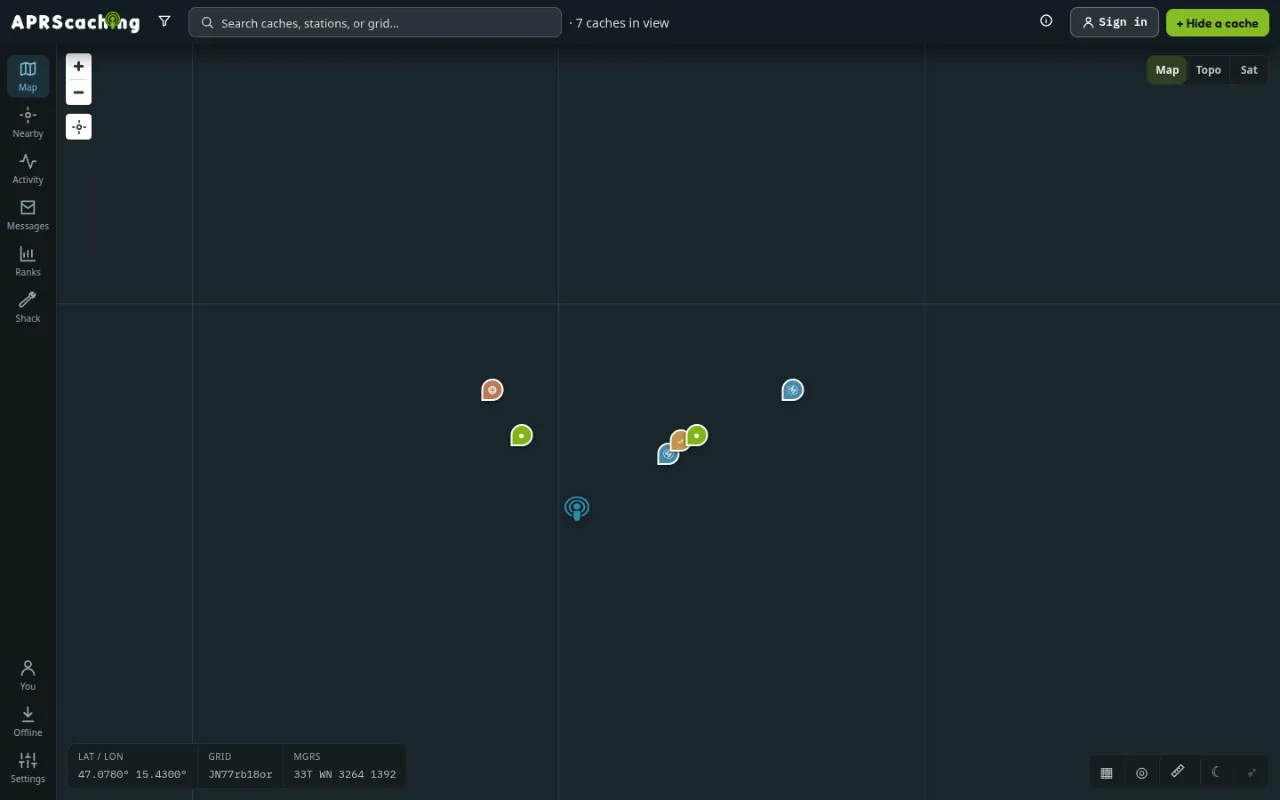Click the dim arrow icon at toolbar end
The width and height of the screenshot is (1280, 800).
coord(1251,772)
